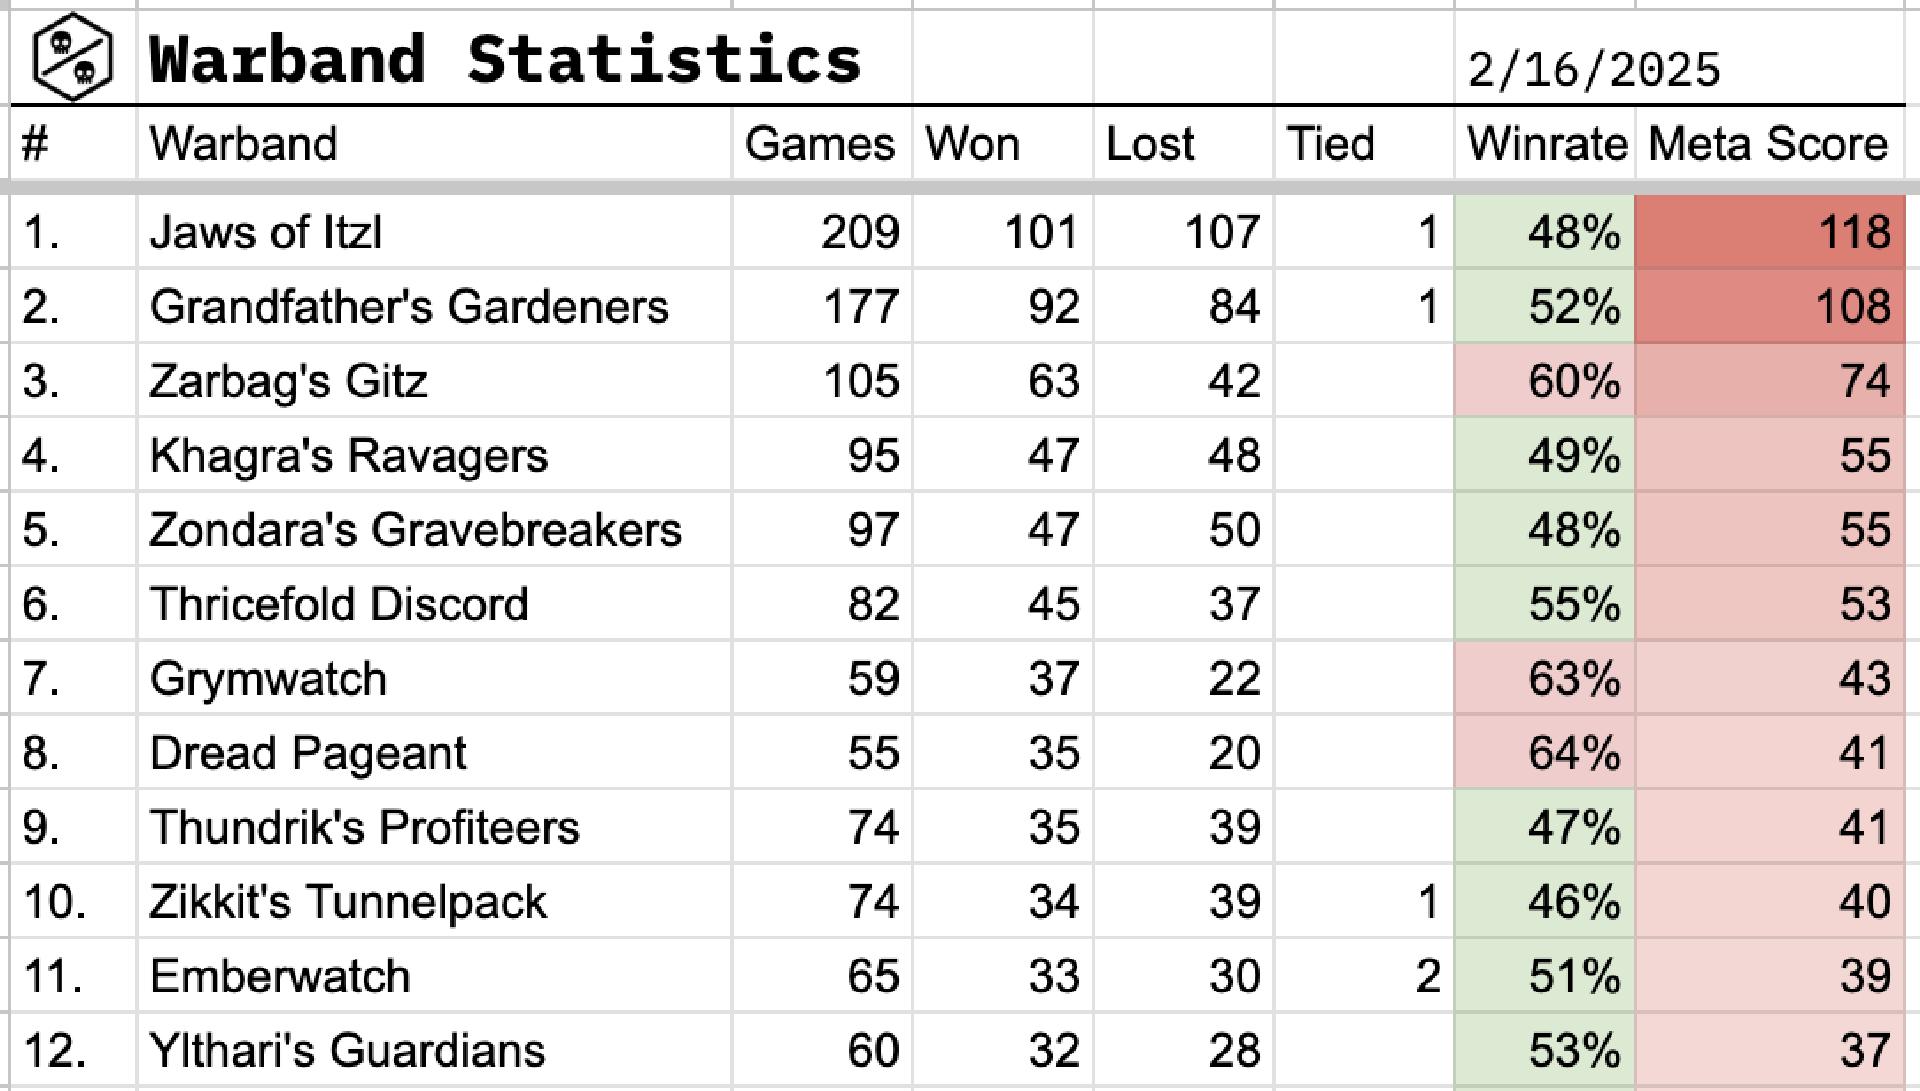The width and height of the screenshot is (1920, 1091).
Task: Click Zondara's Gravebreakers warband cell
Action: [x=415, y=529]
